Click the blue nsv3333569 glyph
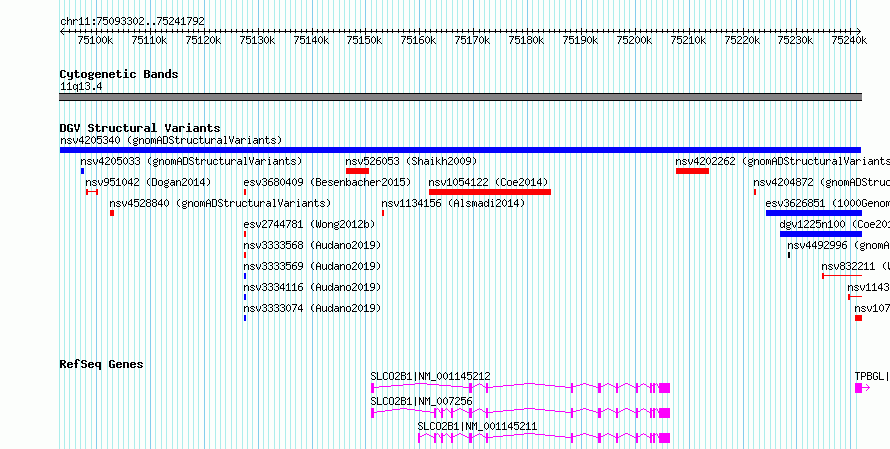Viewport: 890px width, 449px height. (x=245, y=276)
